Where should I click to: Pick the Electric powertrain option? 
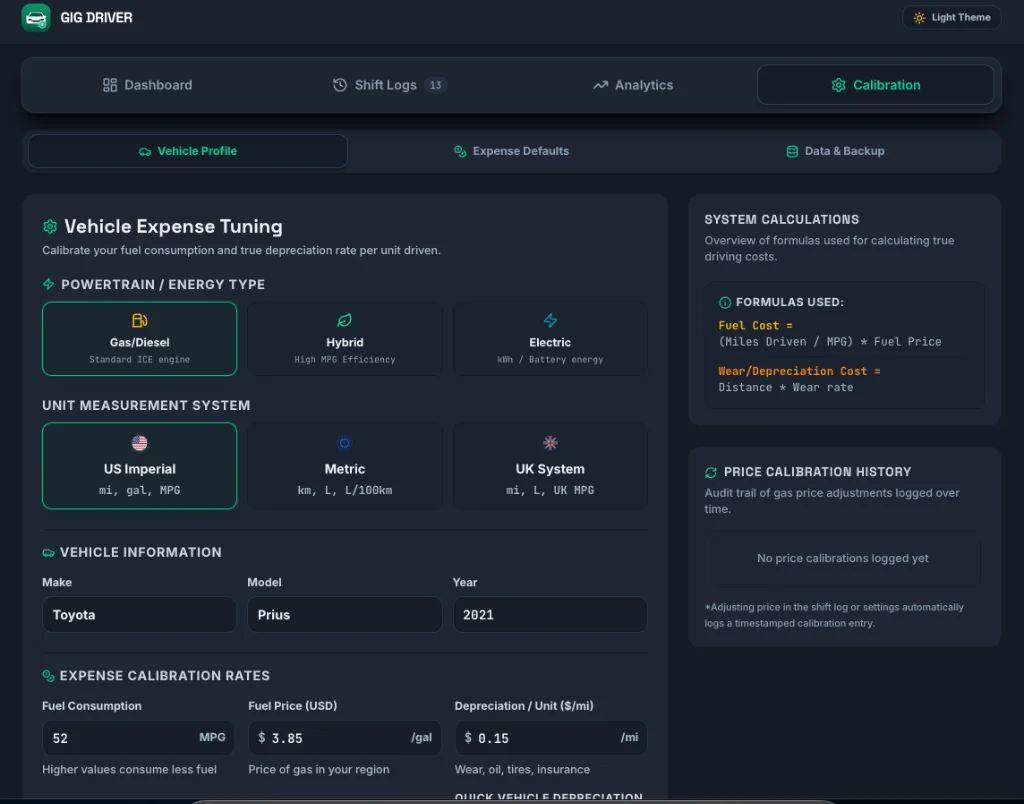[550, 338]
